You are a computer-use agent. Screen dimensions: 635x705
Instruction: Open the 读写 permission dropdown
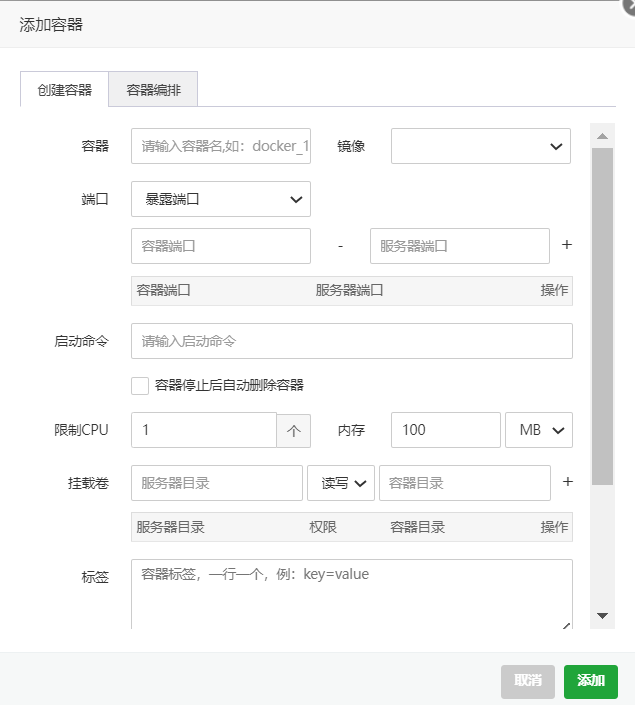(341, 483)
